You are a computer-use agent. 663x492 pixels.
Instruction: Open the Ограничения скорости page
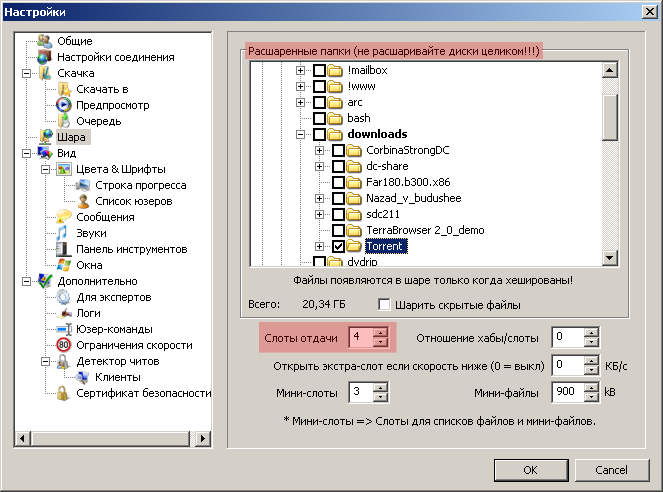pos(134,345)
